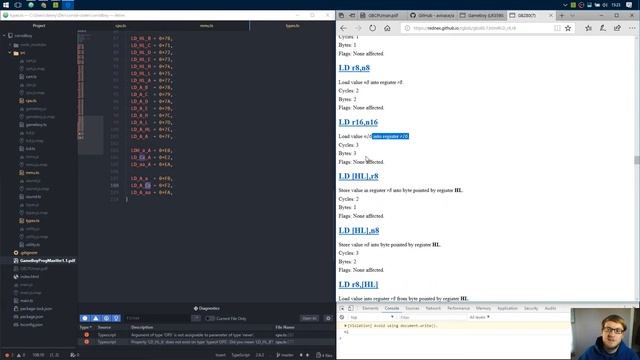Switch to GBCPUman.pdf browser tab
This screenshot has width=640, height=360.
383,16
